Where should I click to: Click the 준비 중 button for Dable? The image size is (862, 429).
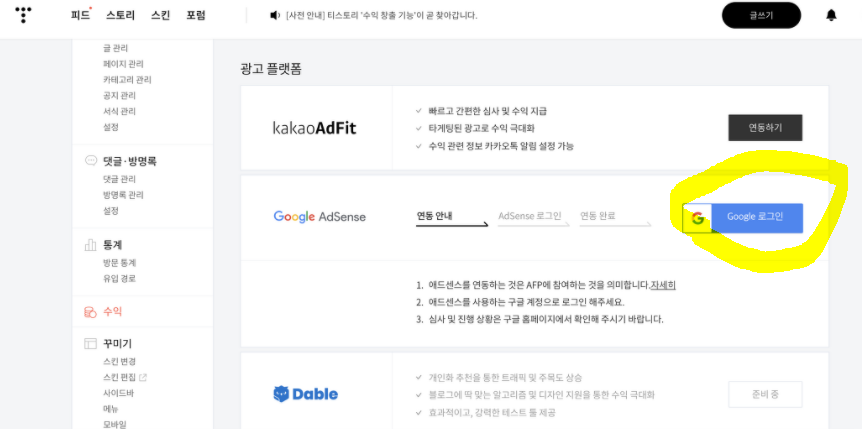click(765, 394)
